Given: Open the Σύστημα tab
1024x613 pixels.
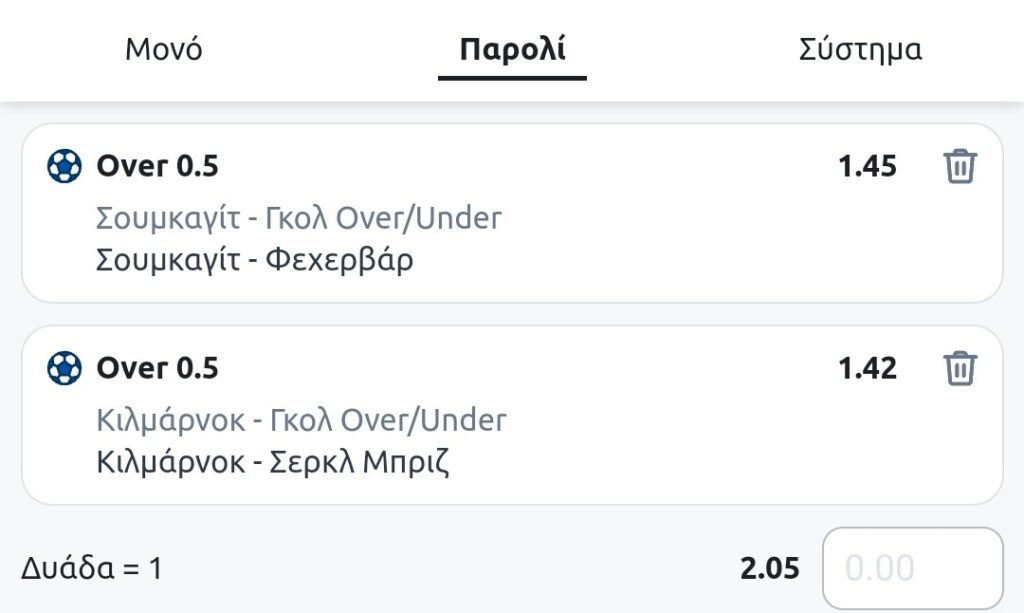Looking at the screenshot, I should pos(860,49).
